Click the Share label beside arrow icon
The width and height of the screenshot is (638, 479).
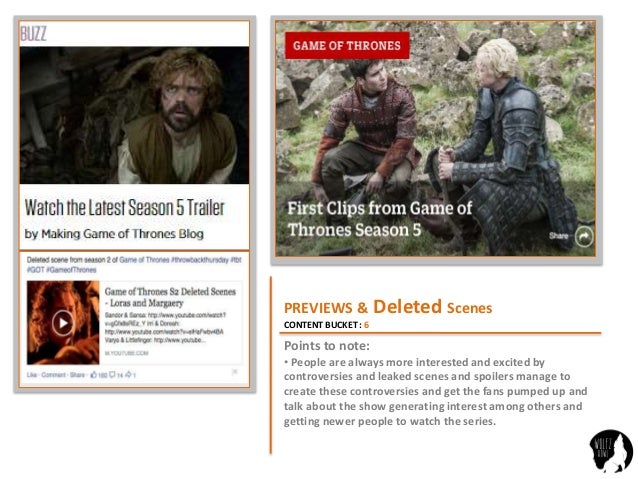[558, 236]
